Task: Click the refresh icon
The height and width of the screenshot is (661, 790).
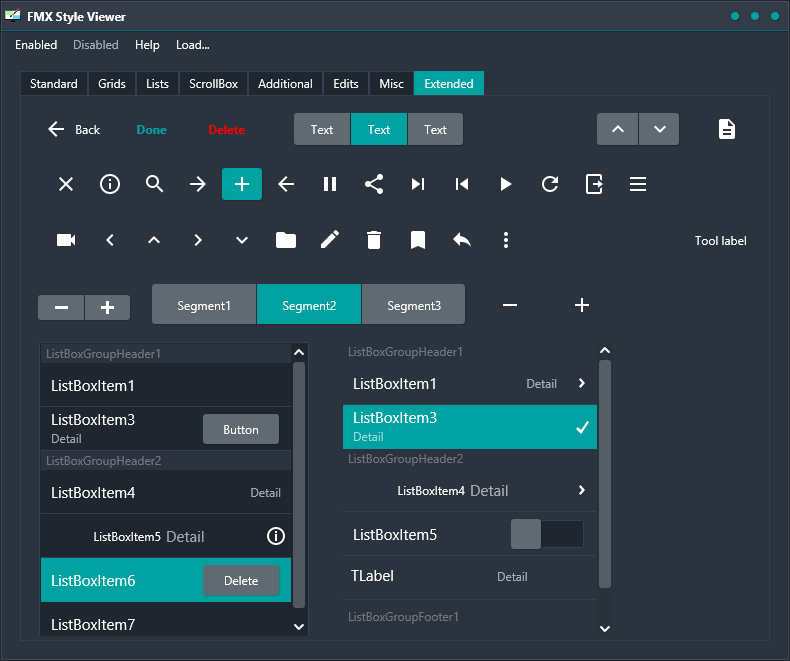Action: click(x=550, y=184)
